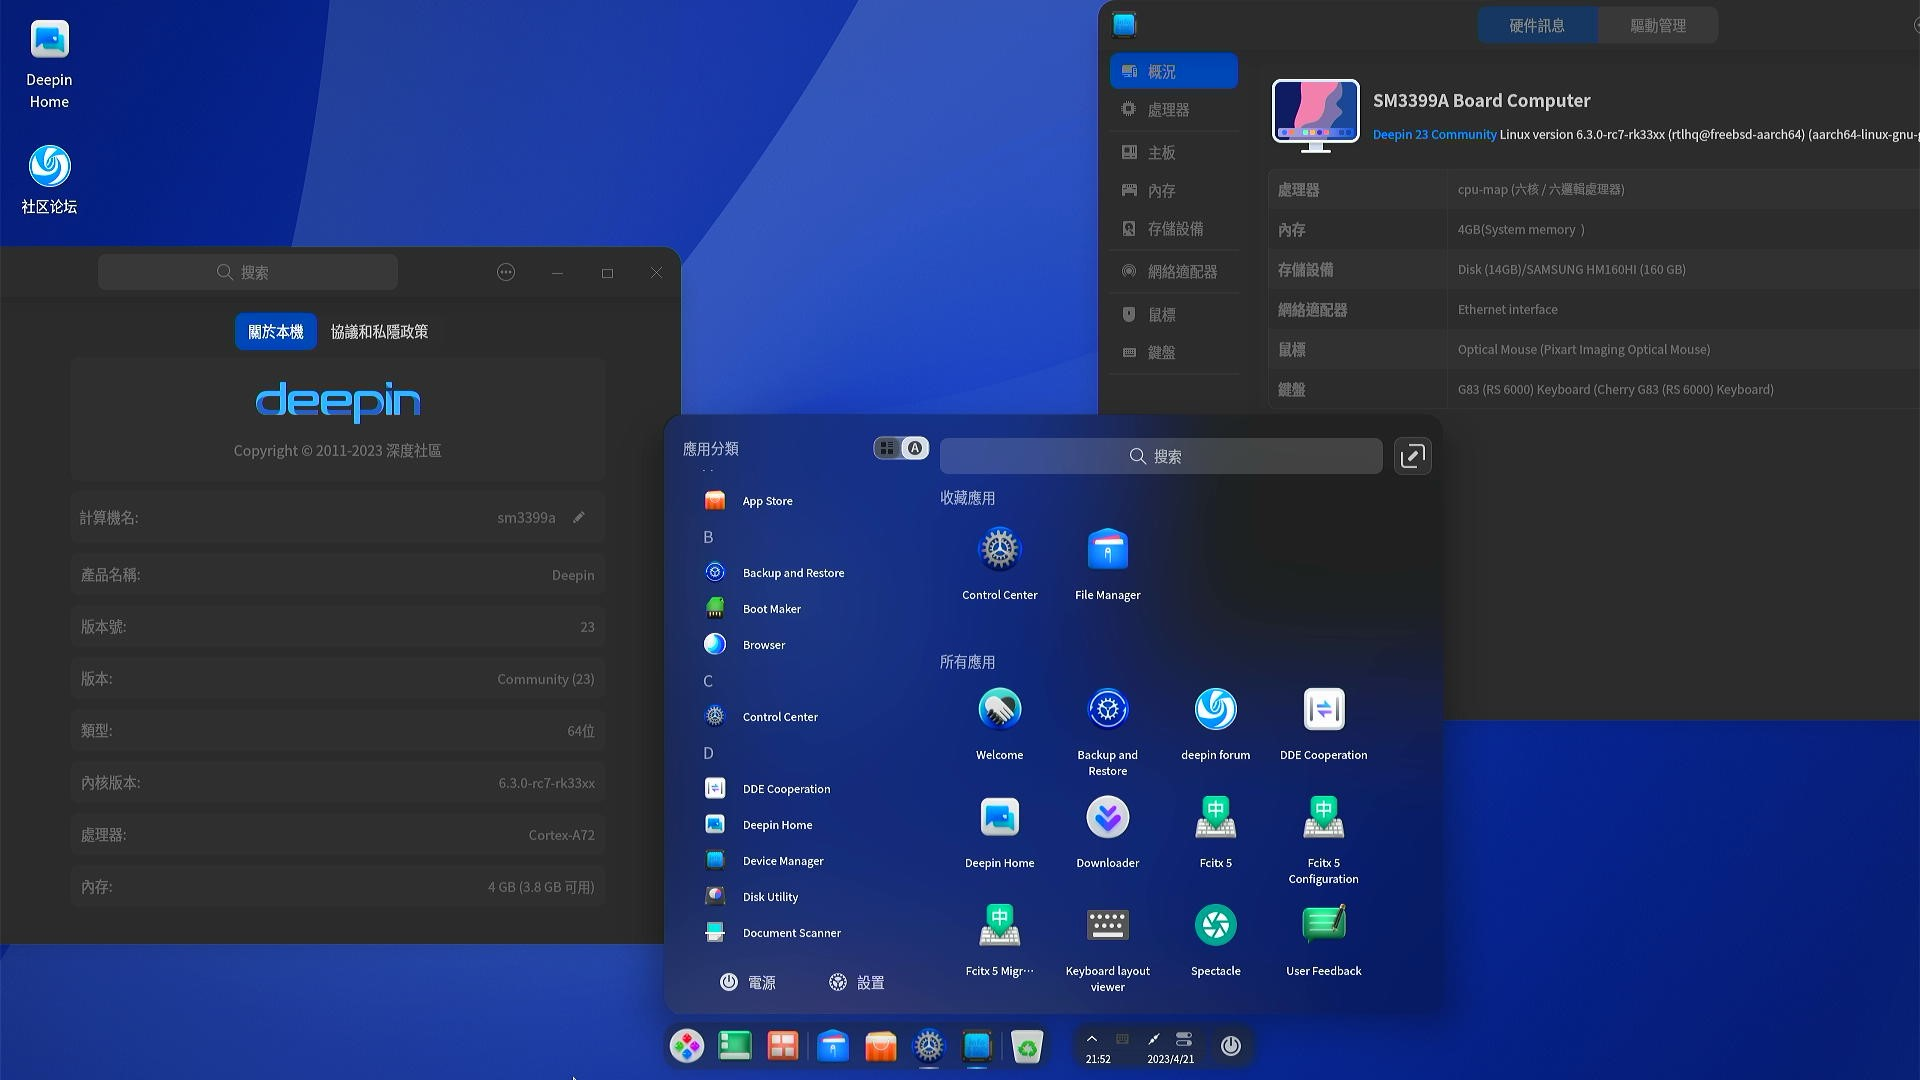The height and width of the screenshot is (1080, 1920).
Task: Switch to 協議和隱私政策 tab
Action: click(379, 332)
